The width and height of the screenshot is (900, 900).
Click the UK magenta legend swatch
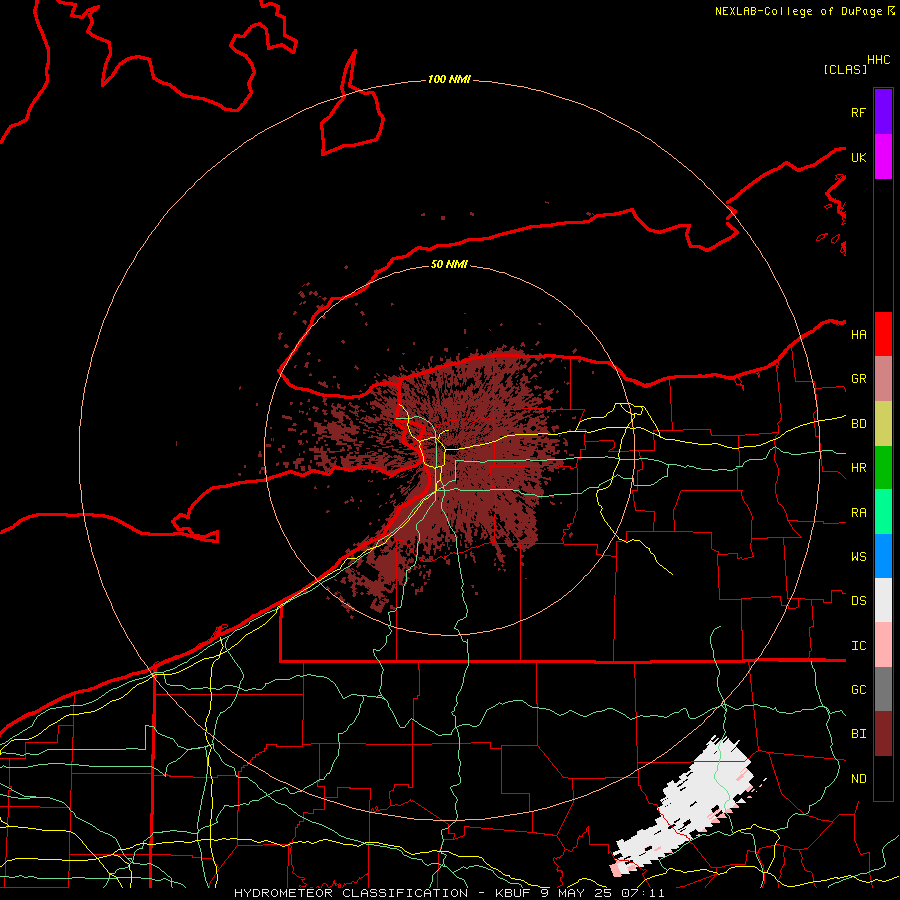point(883,157)
